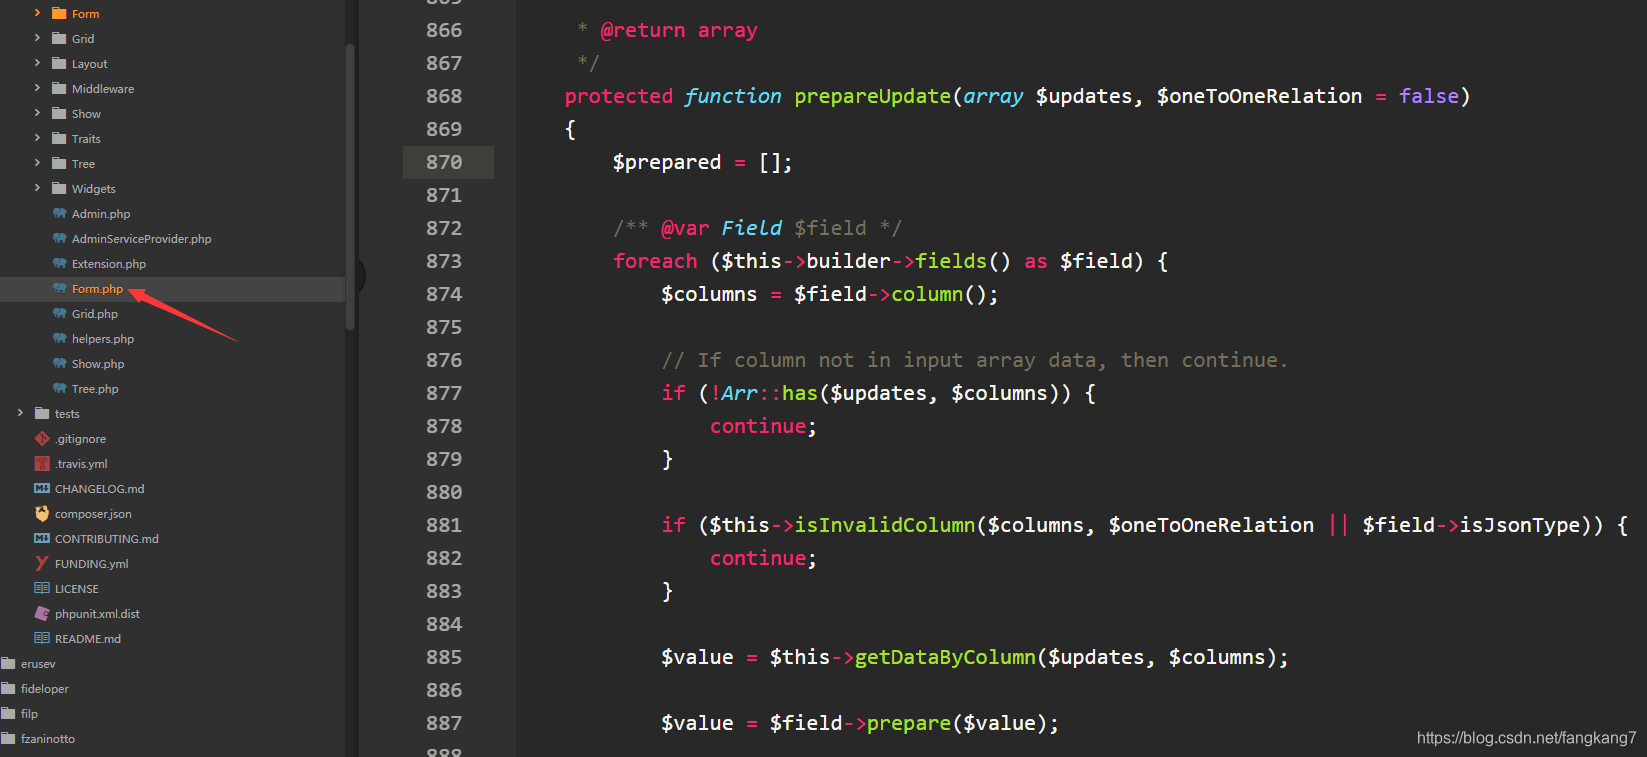Select the erusev folder

coord(38,664)
